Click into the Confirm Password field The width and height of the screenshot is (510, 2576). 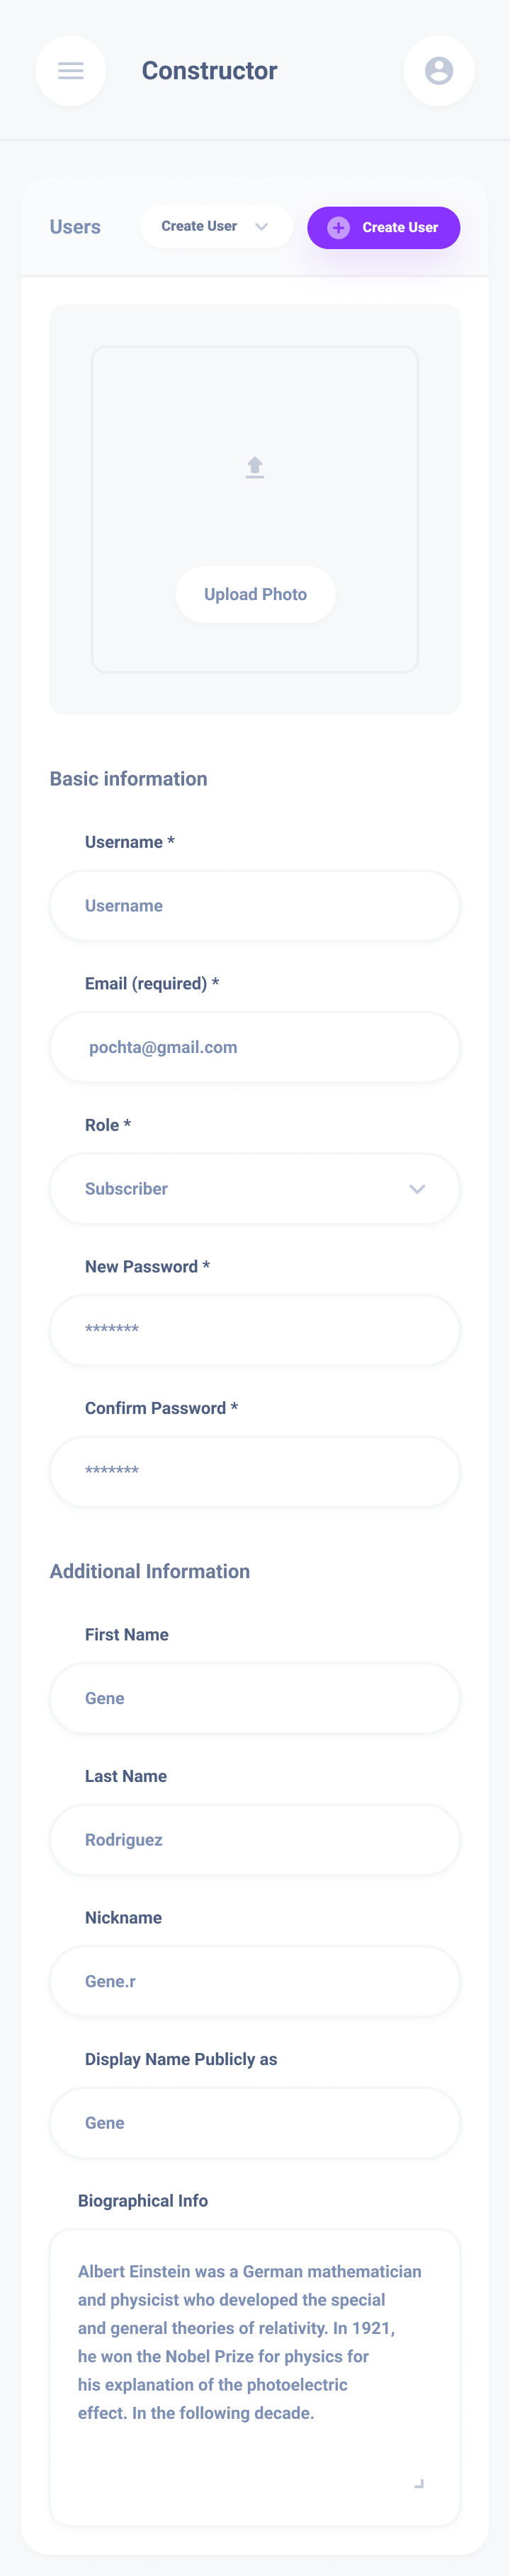pos(254,1472)
